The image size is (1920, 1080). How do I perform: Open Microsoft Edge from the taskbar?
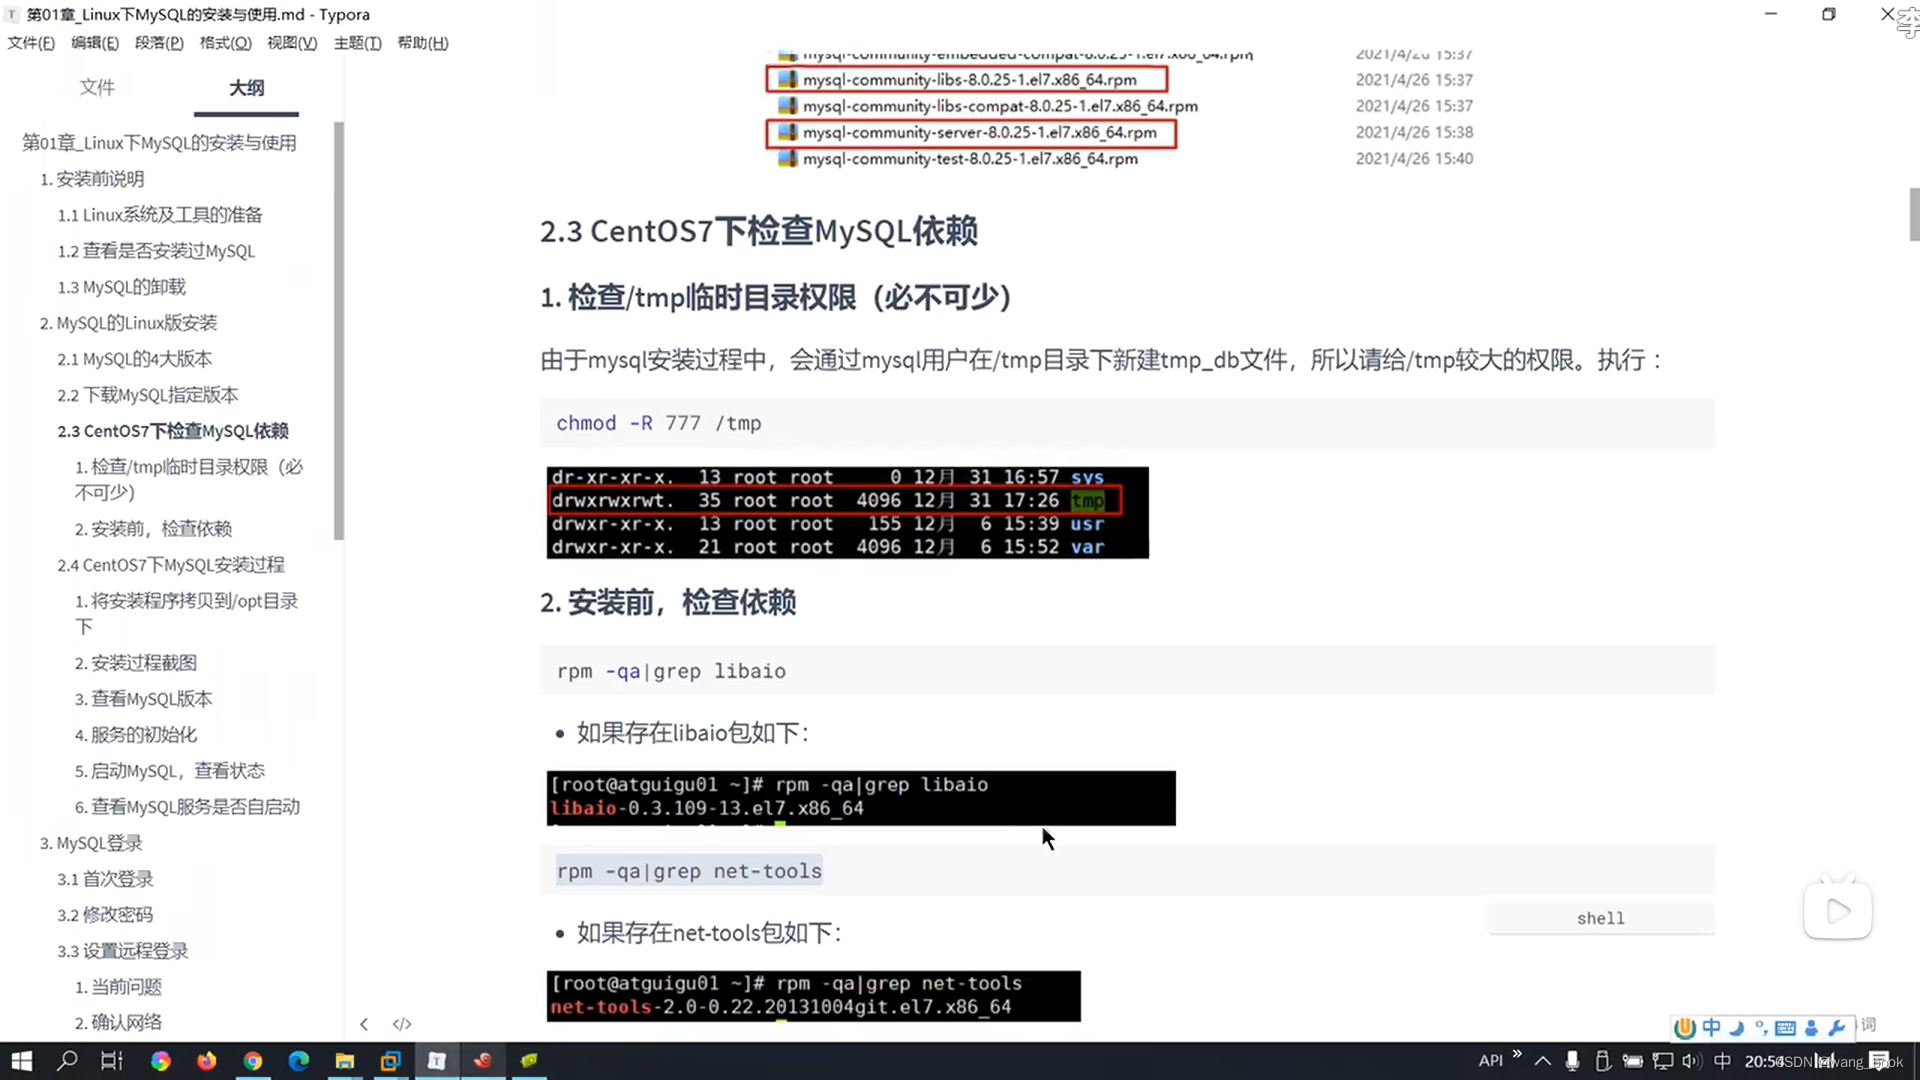coord(299,1061)
